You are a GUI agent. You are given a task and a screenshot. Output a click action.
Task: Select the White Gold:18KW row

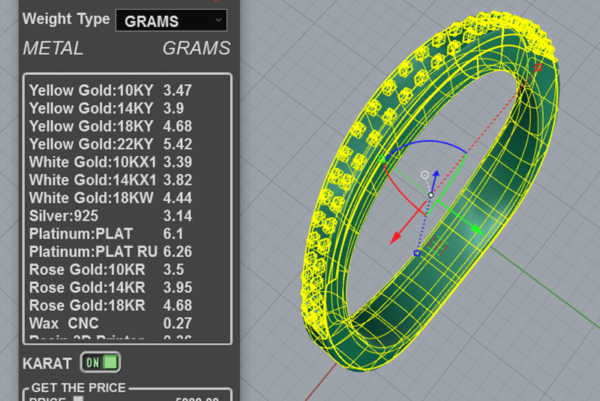pyautogui.click(x=127, y=198)
